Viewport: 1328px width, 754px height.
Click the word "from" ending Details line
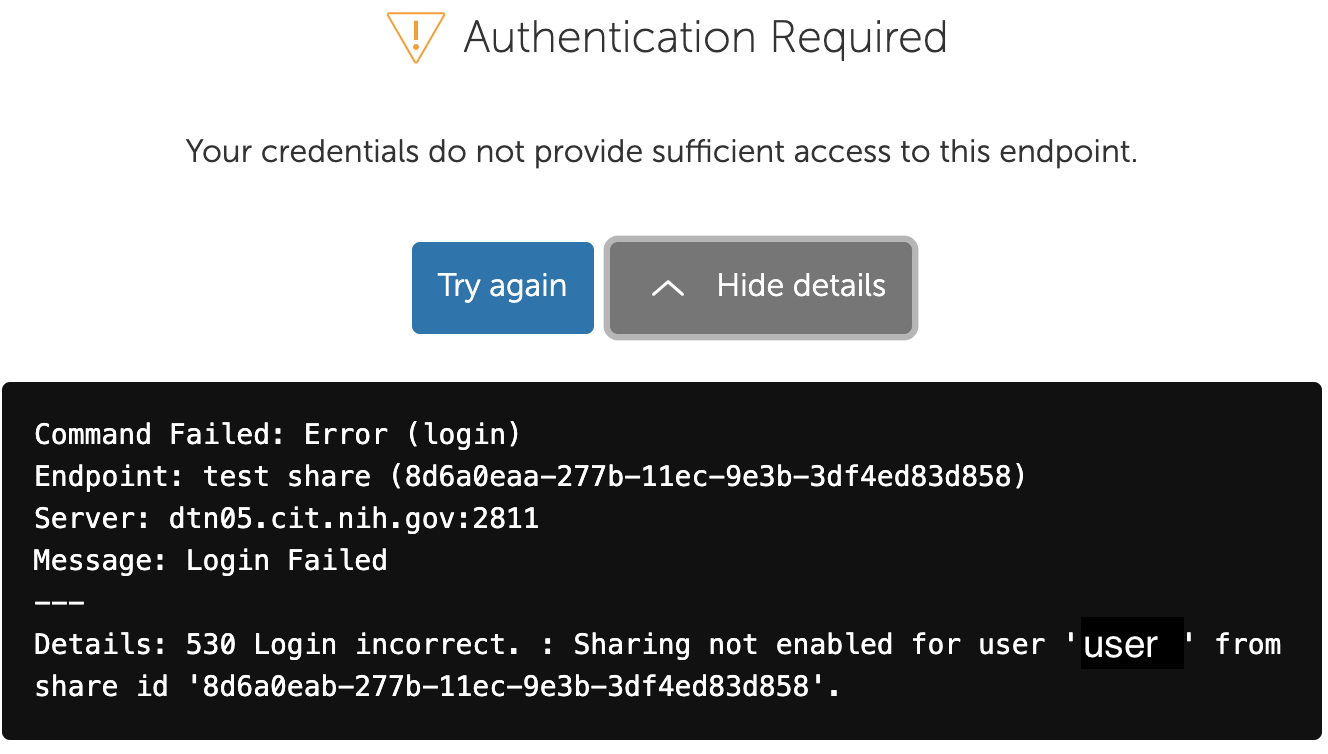(x=1247, y=644)
